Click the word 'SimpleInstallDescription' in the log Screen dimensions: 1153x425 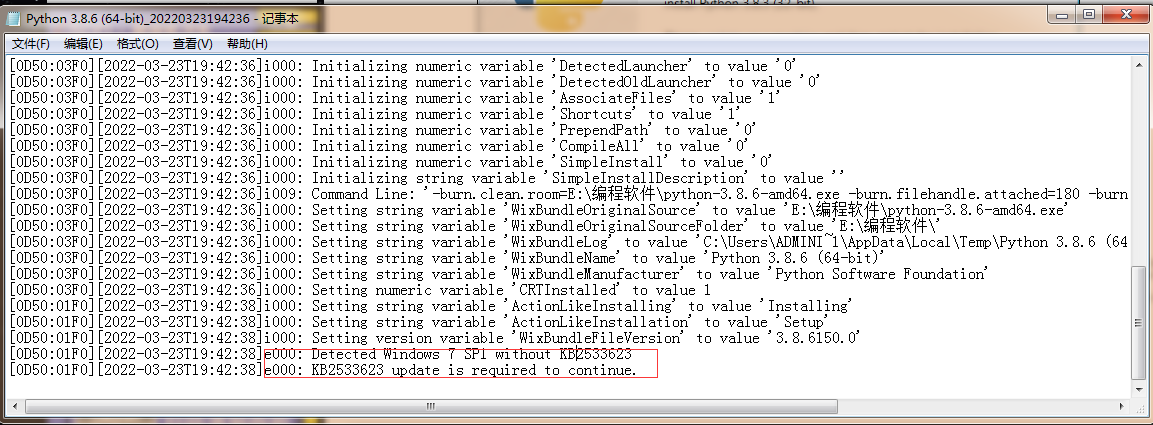649,179
